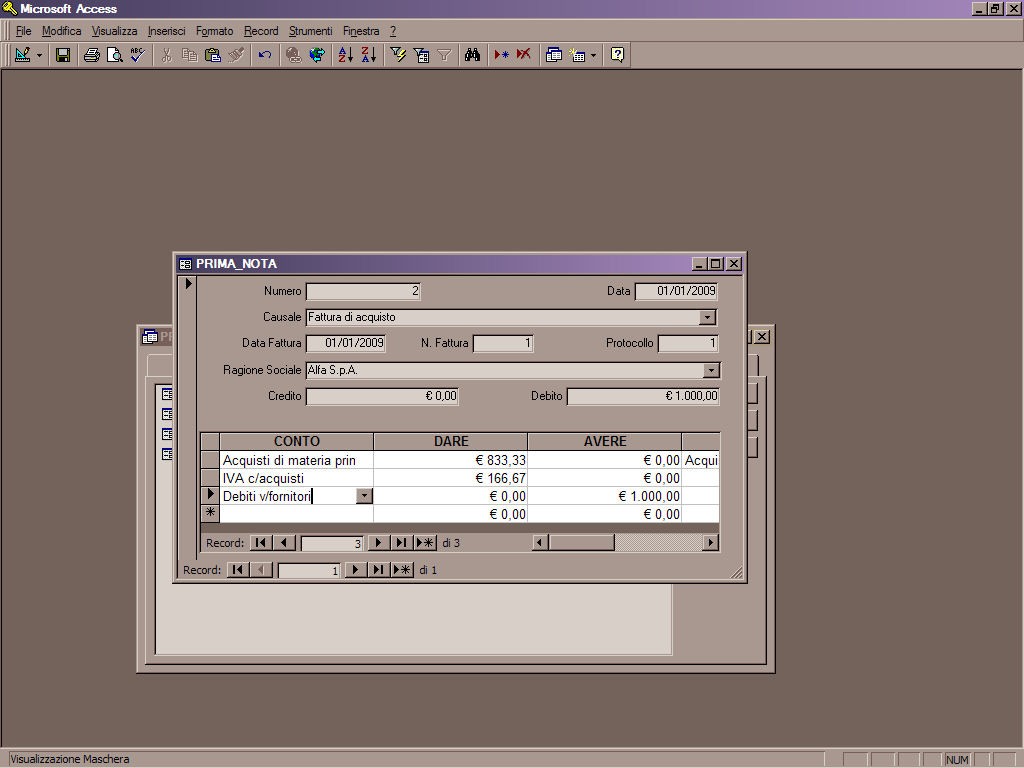Click the subform horizontal scrollbar right arrow
Image resolution: width=1024 pixels, height=768 pixels.
click(710, 543)
